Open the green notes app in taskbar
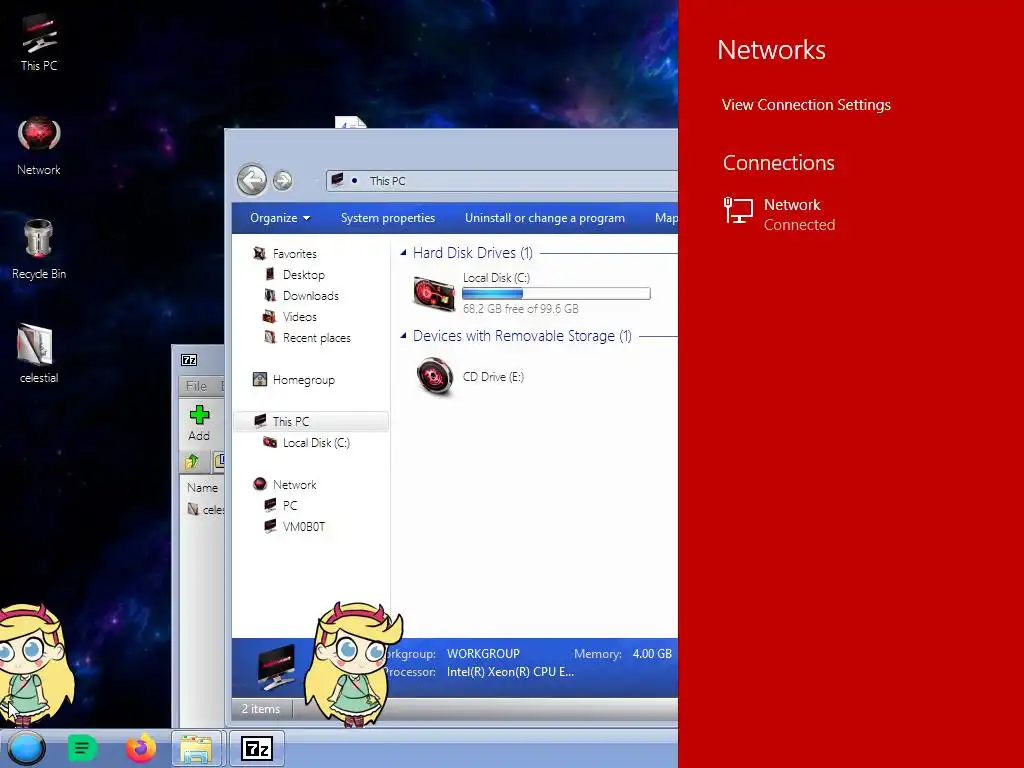 pos(82,748)
